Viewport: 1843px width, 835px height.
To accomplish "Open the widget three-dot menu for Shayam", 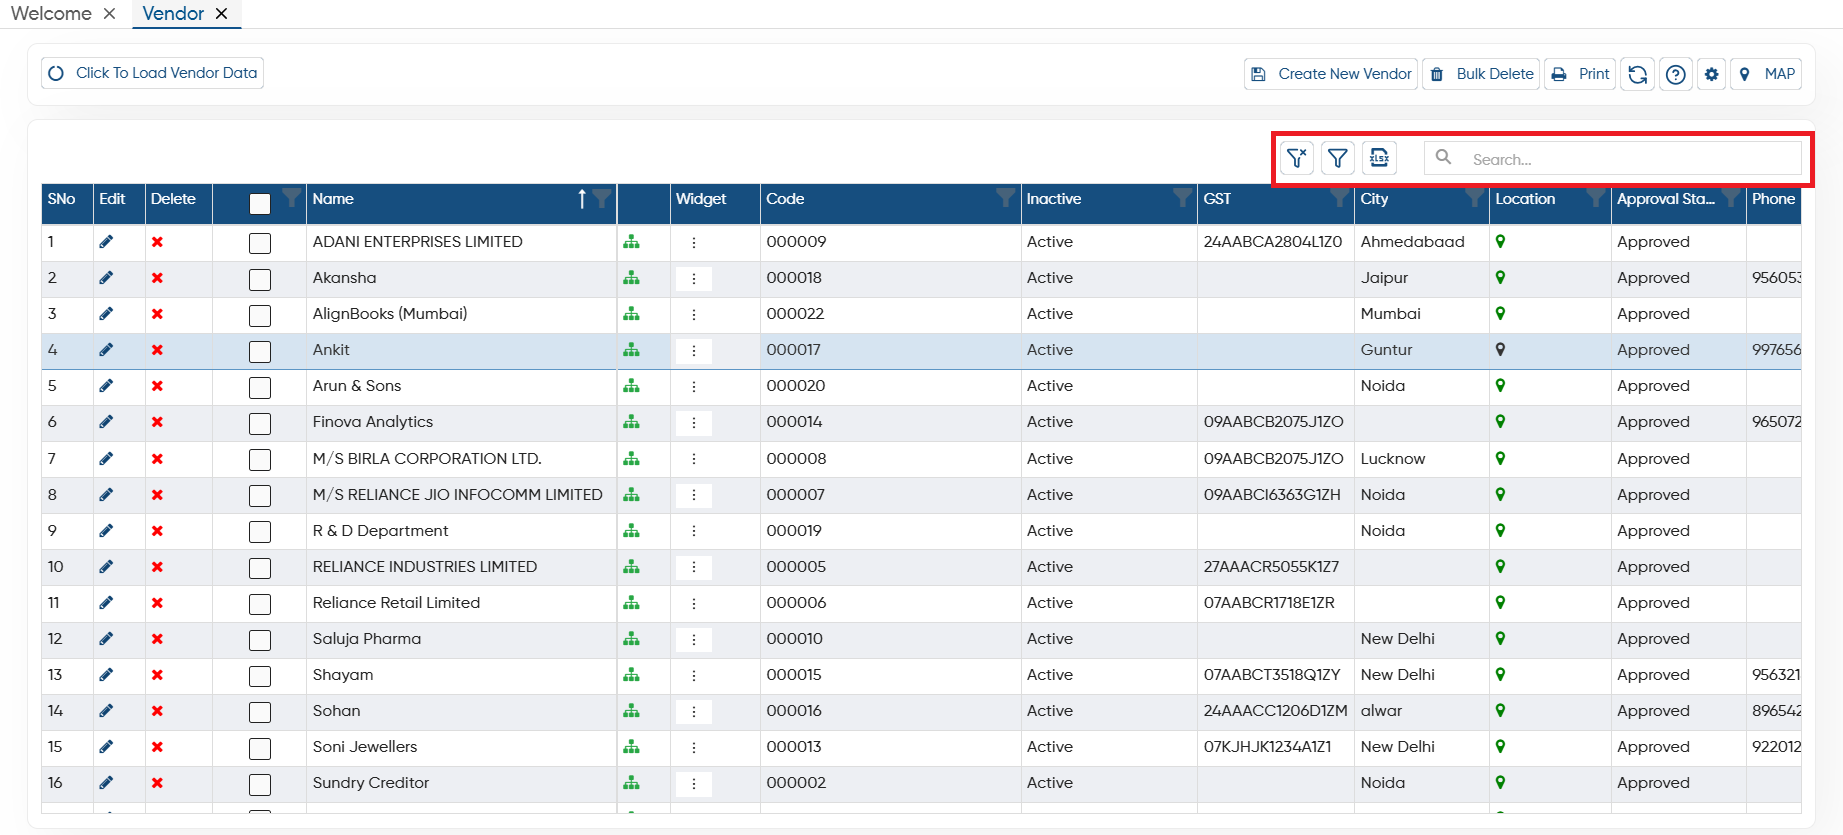I will (x=693, y=675).
